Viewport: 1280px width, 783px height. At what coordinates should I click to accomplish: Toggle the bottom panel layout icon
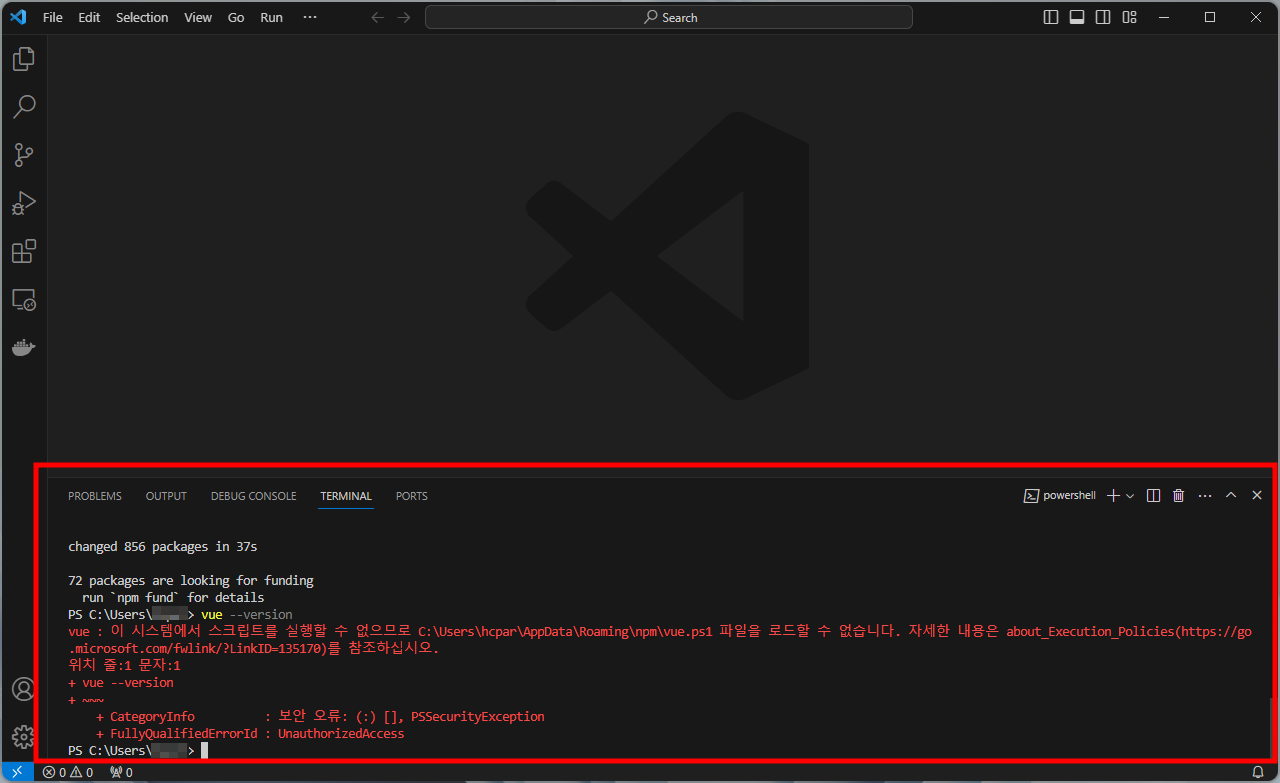click(1077, 17)
